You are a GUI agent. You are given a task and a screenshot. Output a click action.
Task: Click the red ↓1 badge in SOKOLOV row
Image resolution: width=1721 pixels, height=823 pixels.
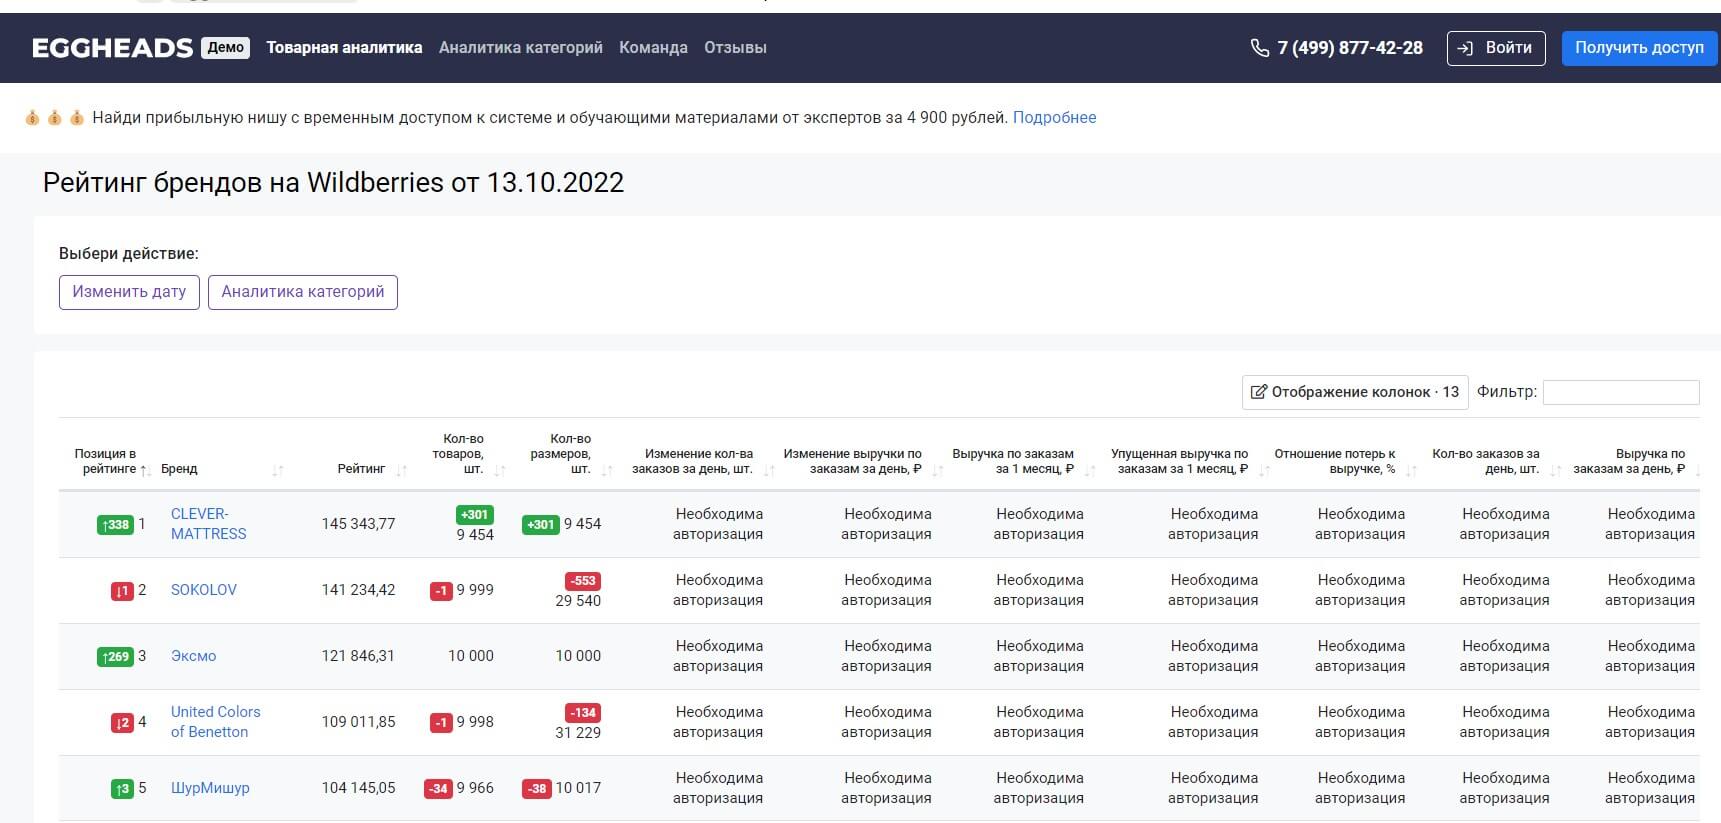(x=122, y=591)
